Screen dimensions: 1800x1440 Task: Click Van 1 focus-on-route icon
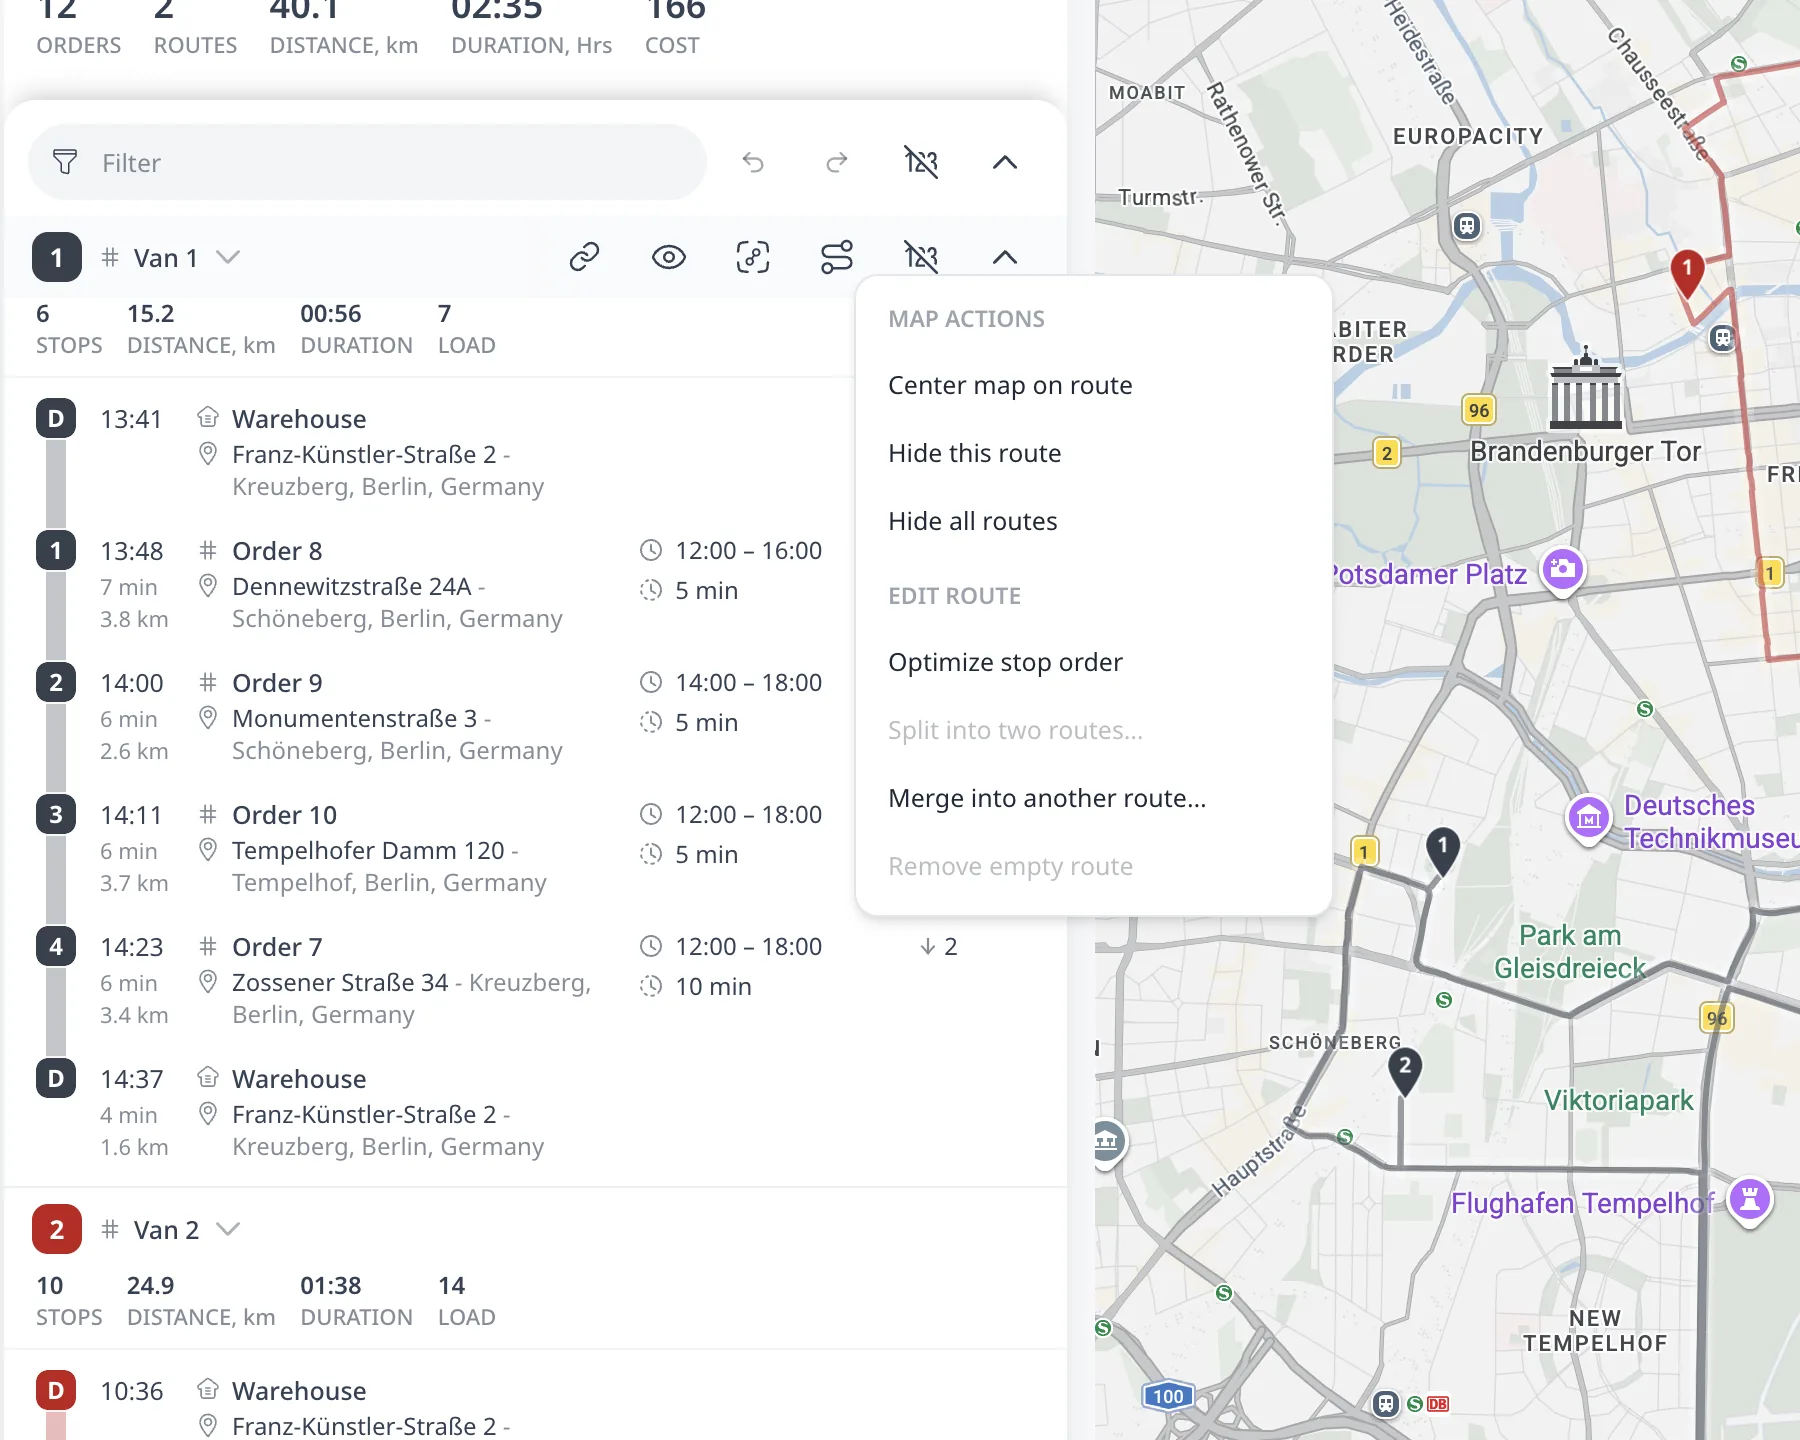(x=753, y=257)
